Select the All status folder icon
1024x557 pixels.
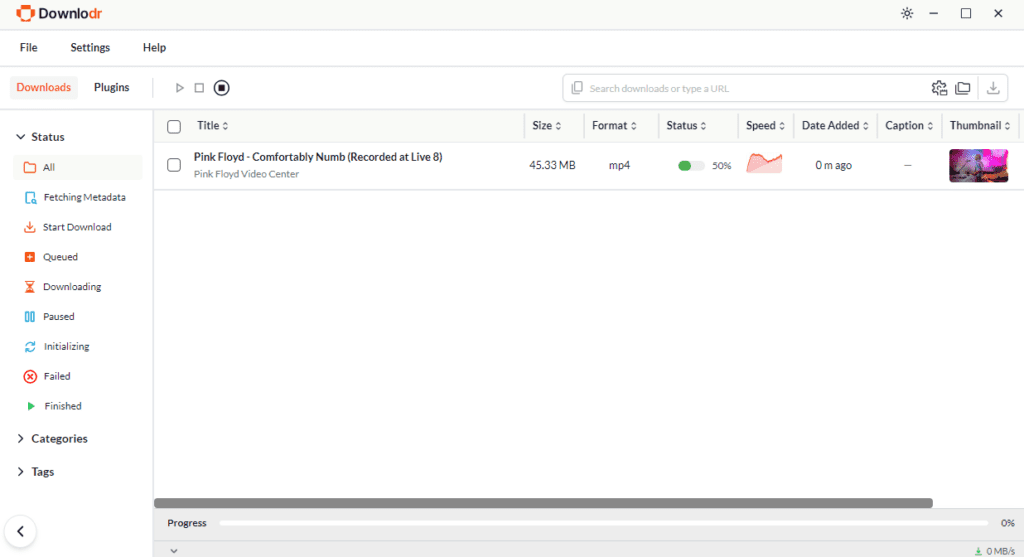[29, 167]
